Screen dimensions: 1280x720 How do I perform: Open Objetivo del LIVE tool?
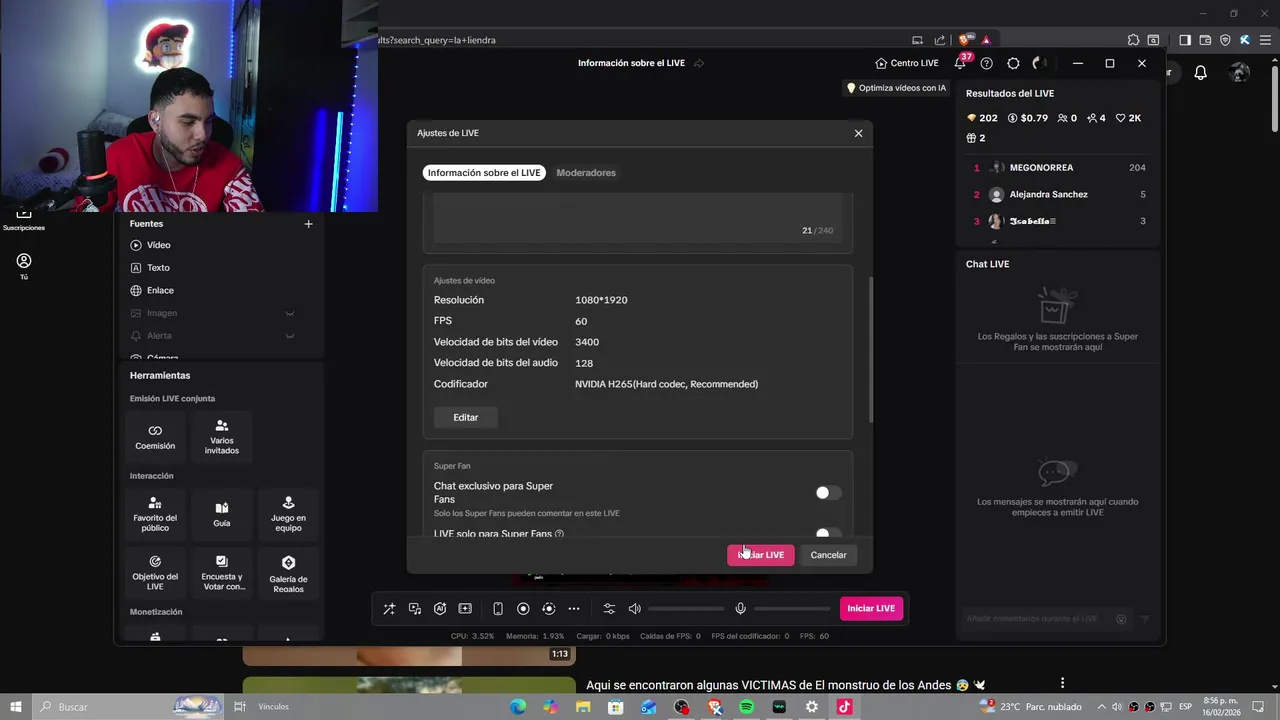pos(155,572)
